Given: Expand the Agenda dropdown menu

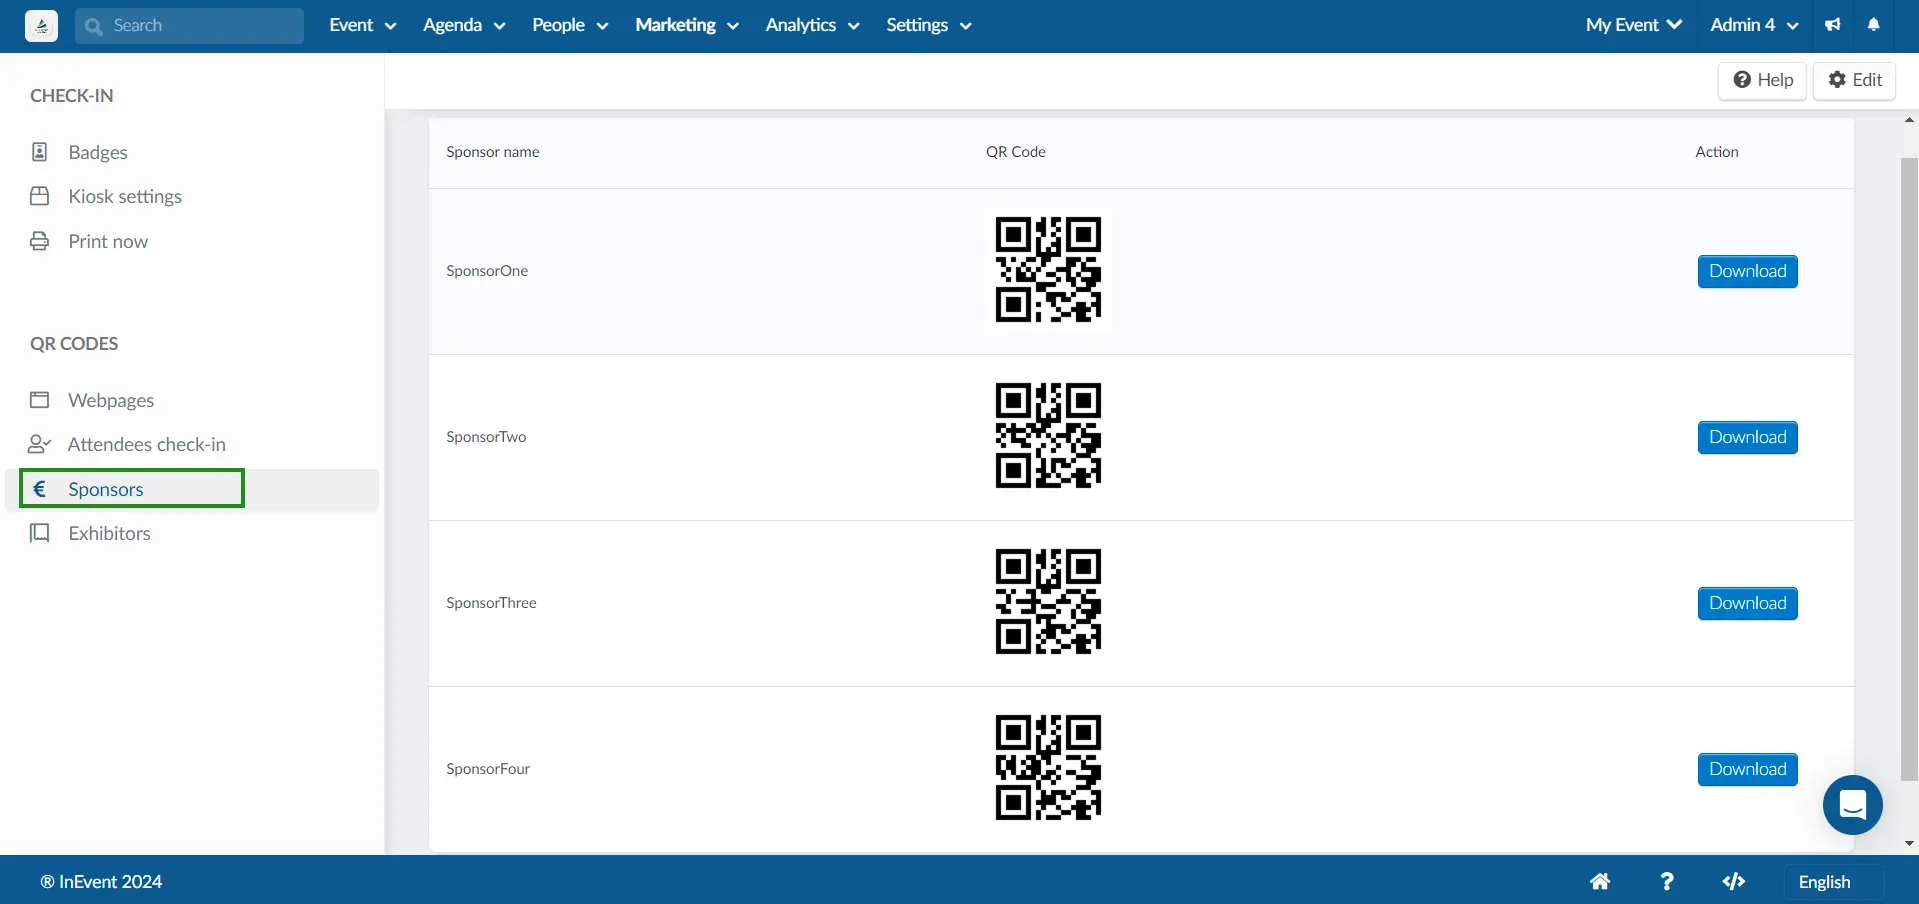Looking at the screenshot, I should pyautogui.click(x=464, y=26).
